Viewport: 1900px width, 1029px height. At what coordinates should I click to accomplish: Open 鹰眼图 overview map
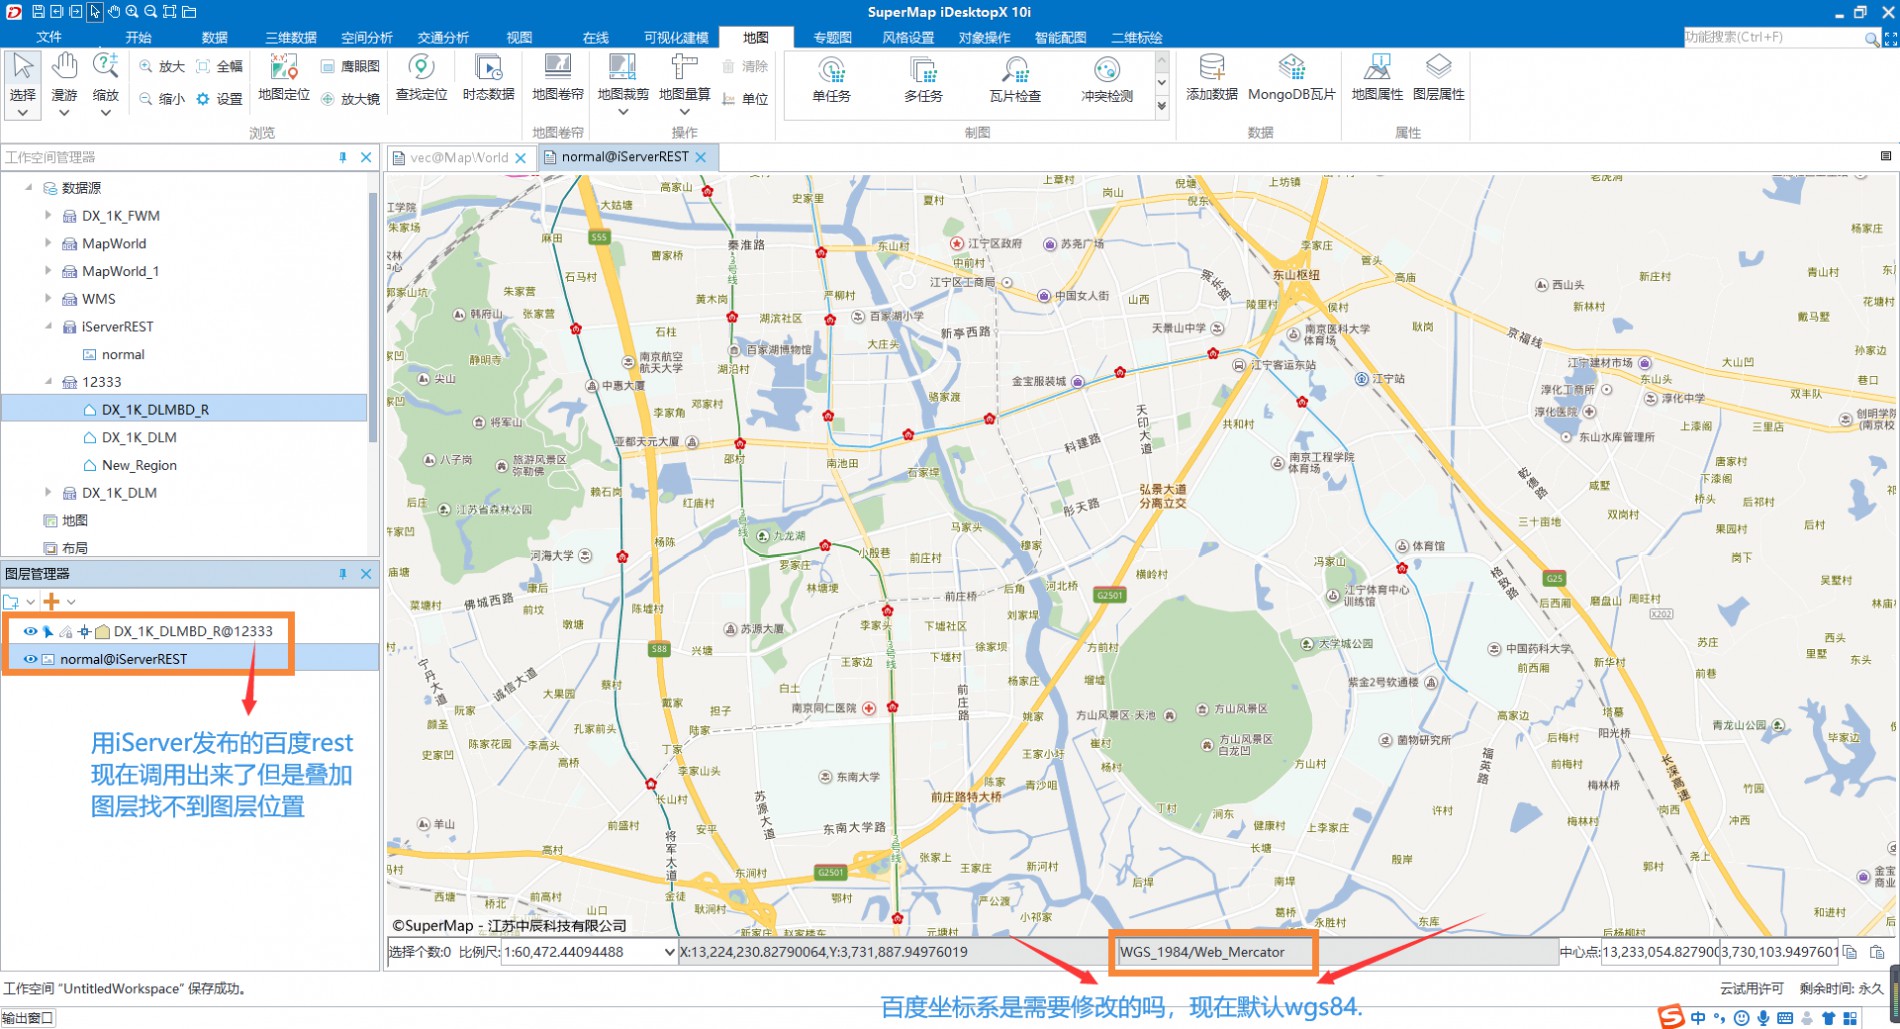point(350,66)
